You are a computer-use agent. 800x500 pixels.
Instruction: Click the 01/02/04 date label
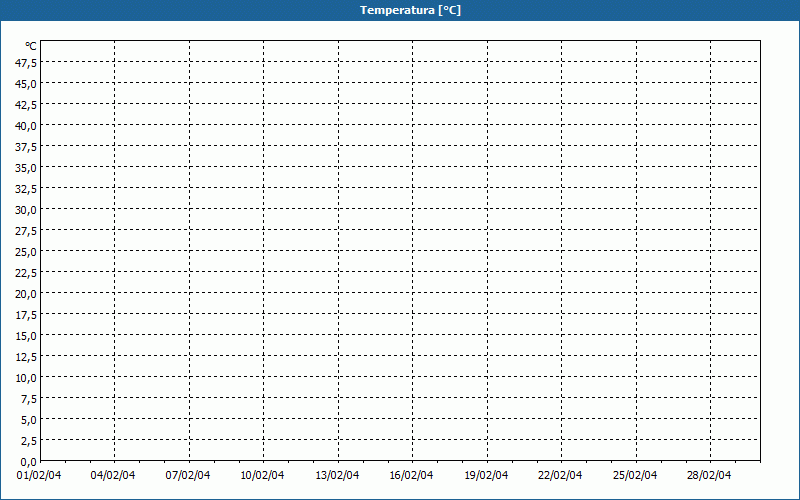[x=39, y=476]
